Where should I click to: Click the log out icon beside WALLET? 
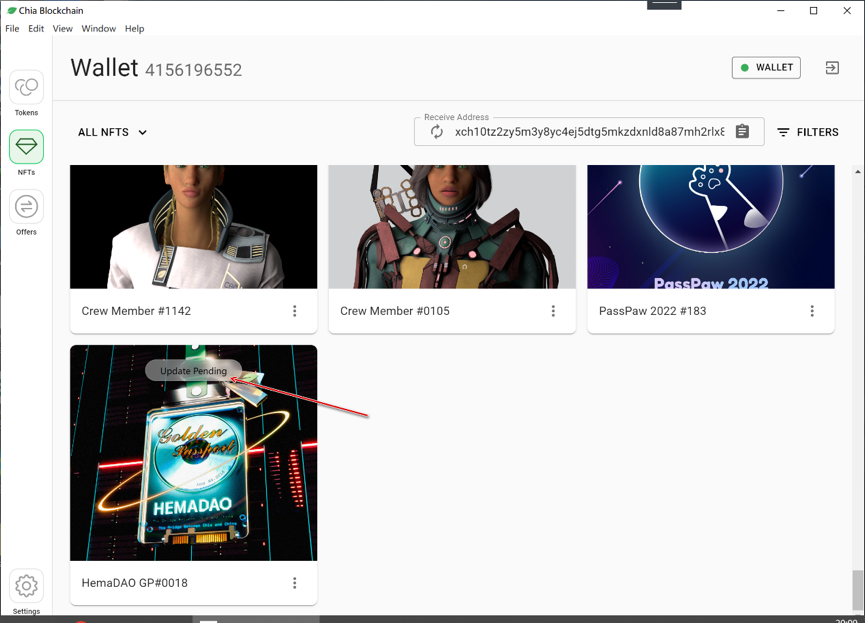[x=832, y=68]
